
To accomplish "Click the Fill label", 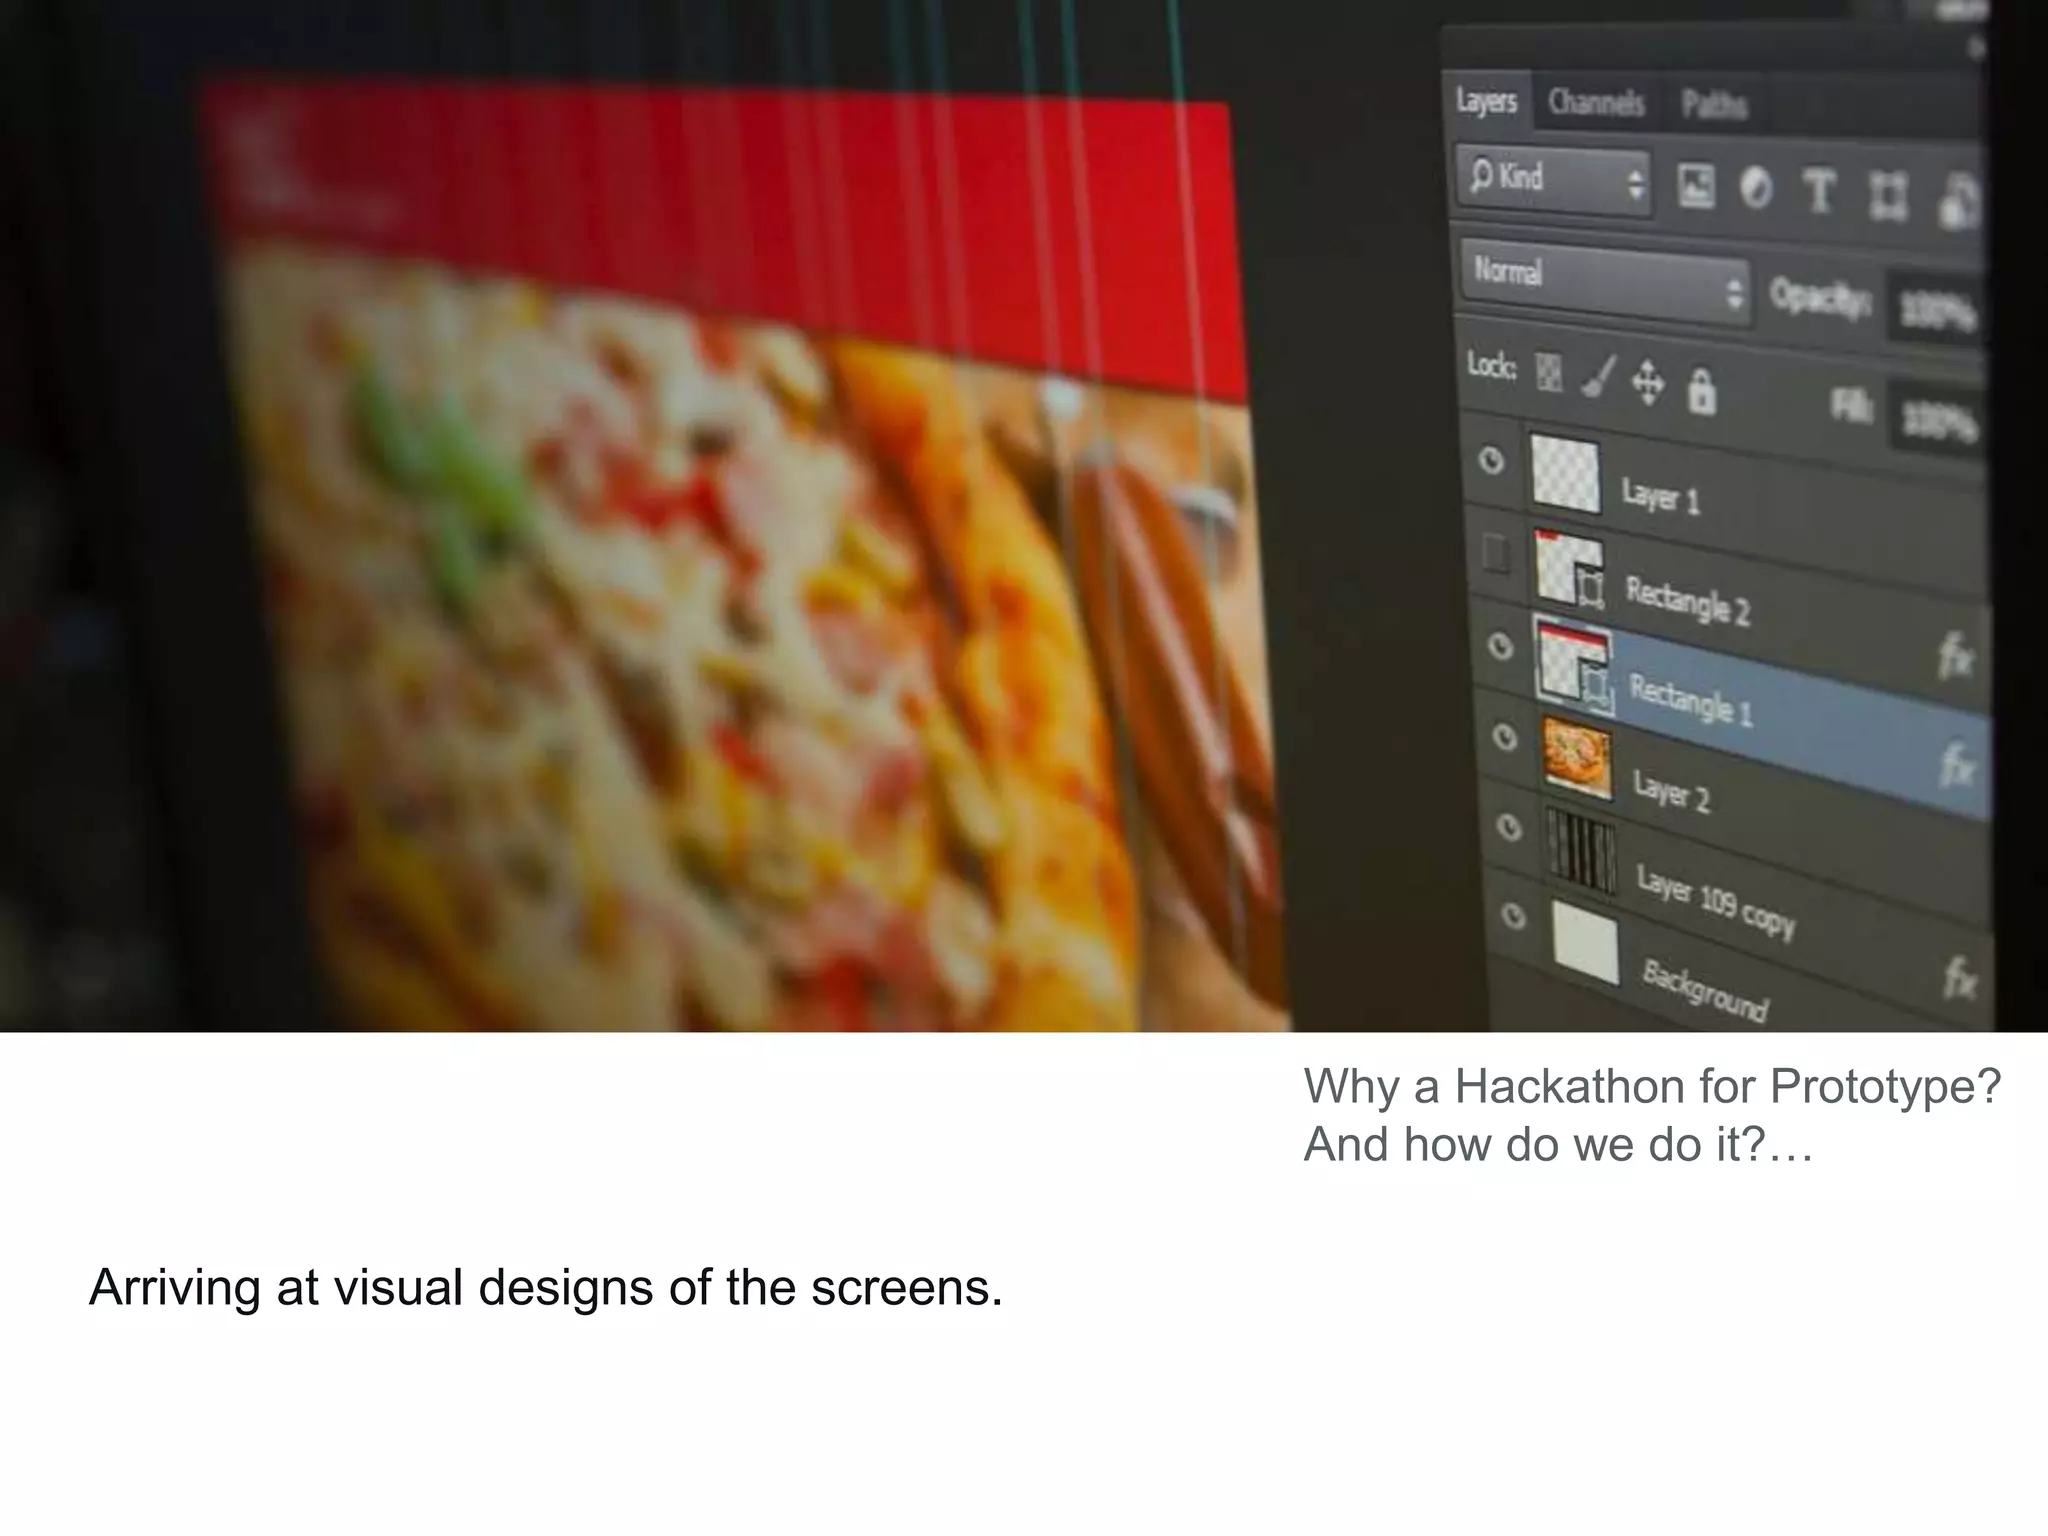I will 1850,406.
